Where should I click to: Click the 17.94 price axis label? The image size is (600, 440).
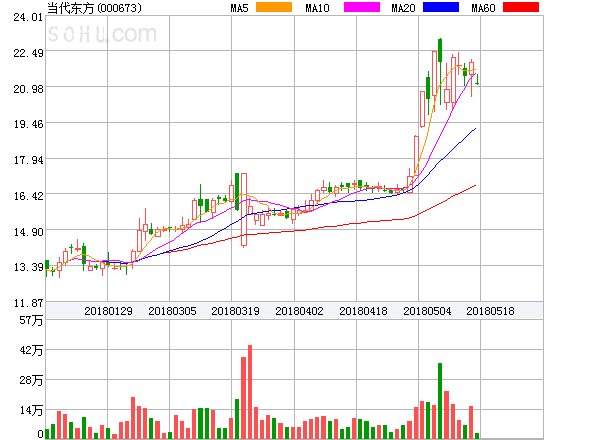[28, 160]
